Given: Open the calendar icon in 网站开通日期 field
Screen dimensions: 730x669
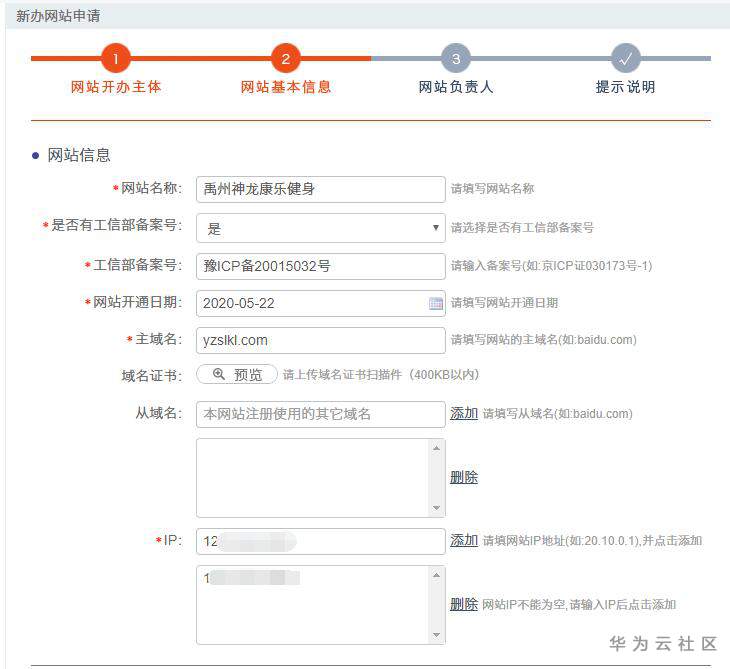Looking at the screenshot, I should 436,304.
